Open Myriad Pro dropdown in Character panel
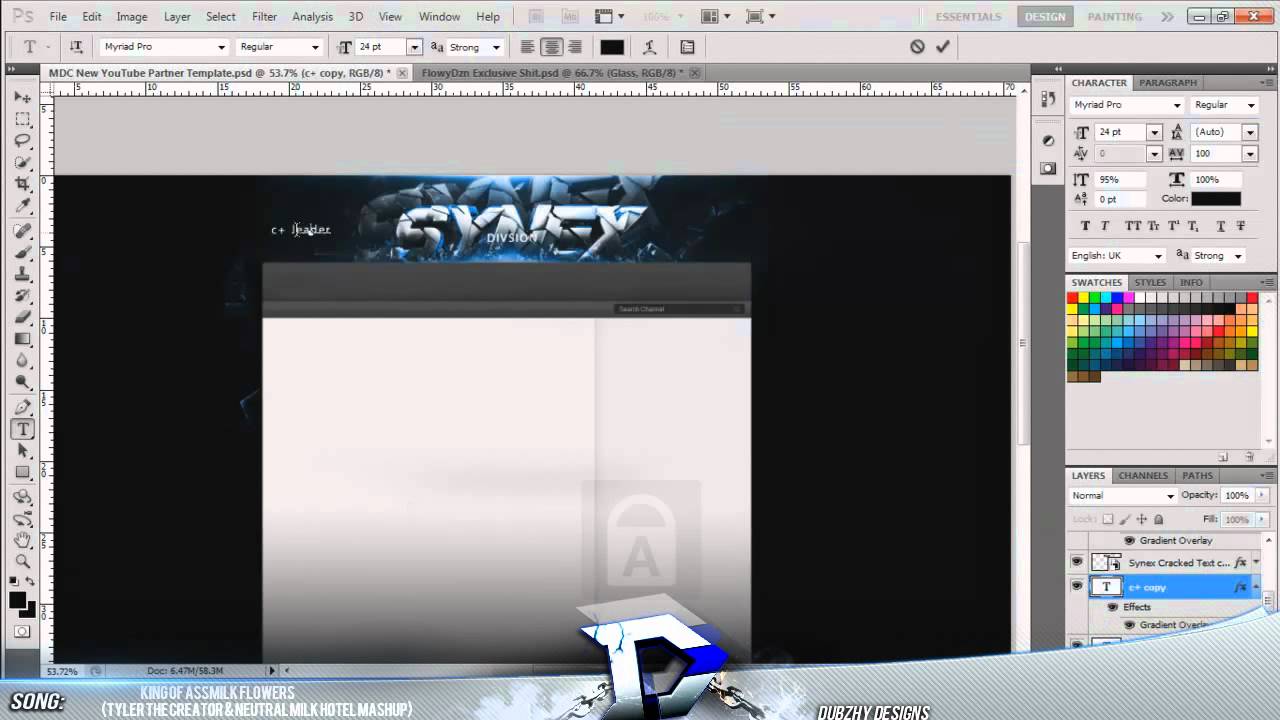 pos(1176,105)
